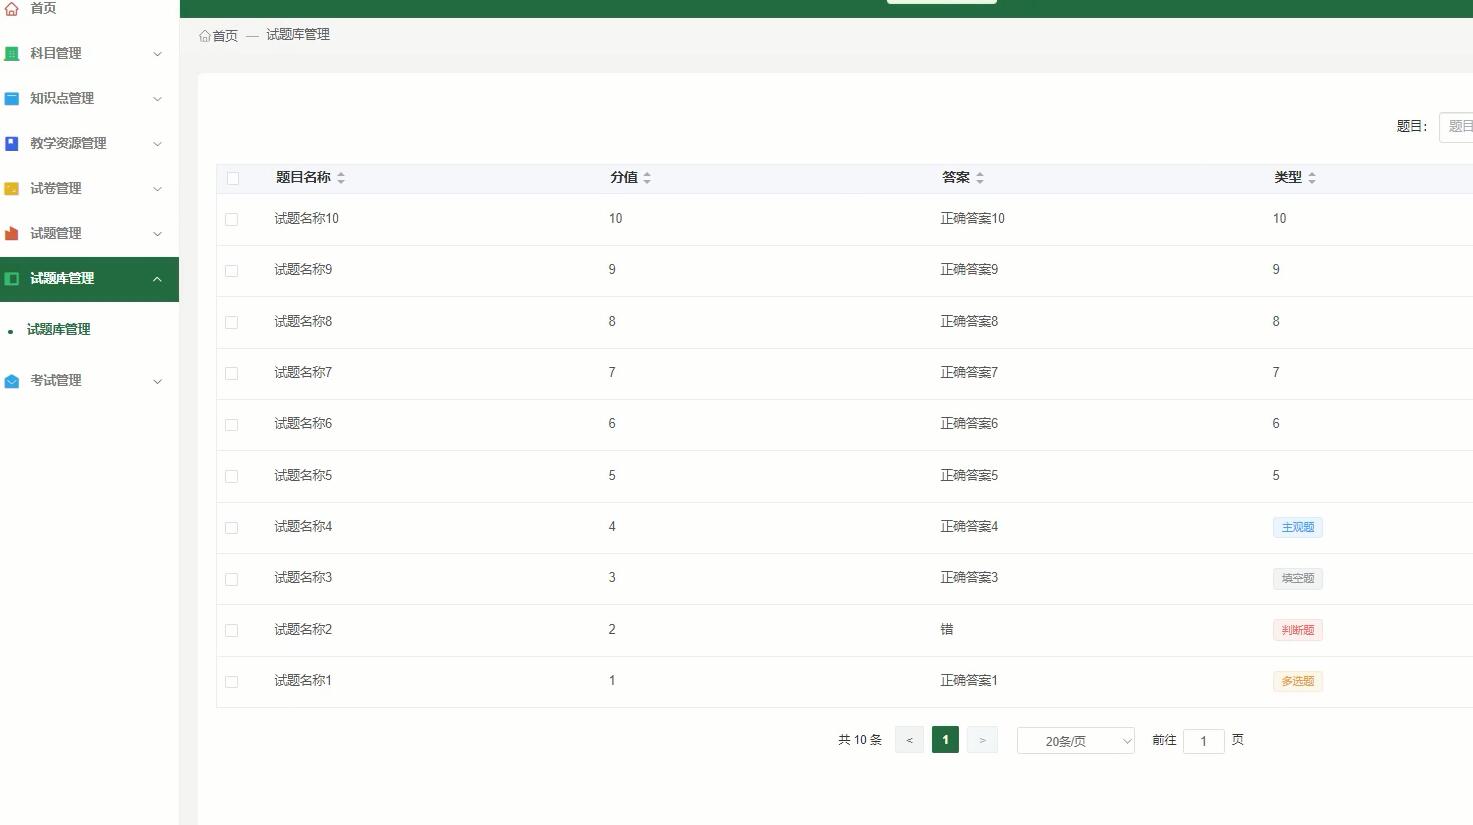1473x825 pixels.
Task: Click the 答案 column header
Action: point(956,178)
